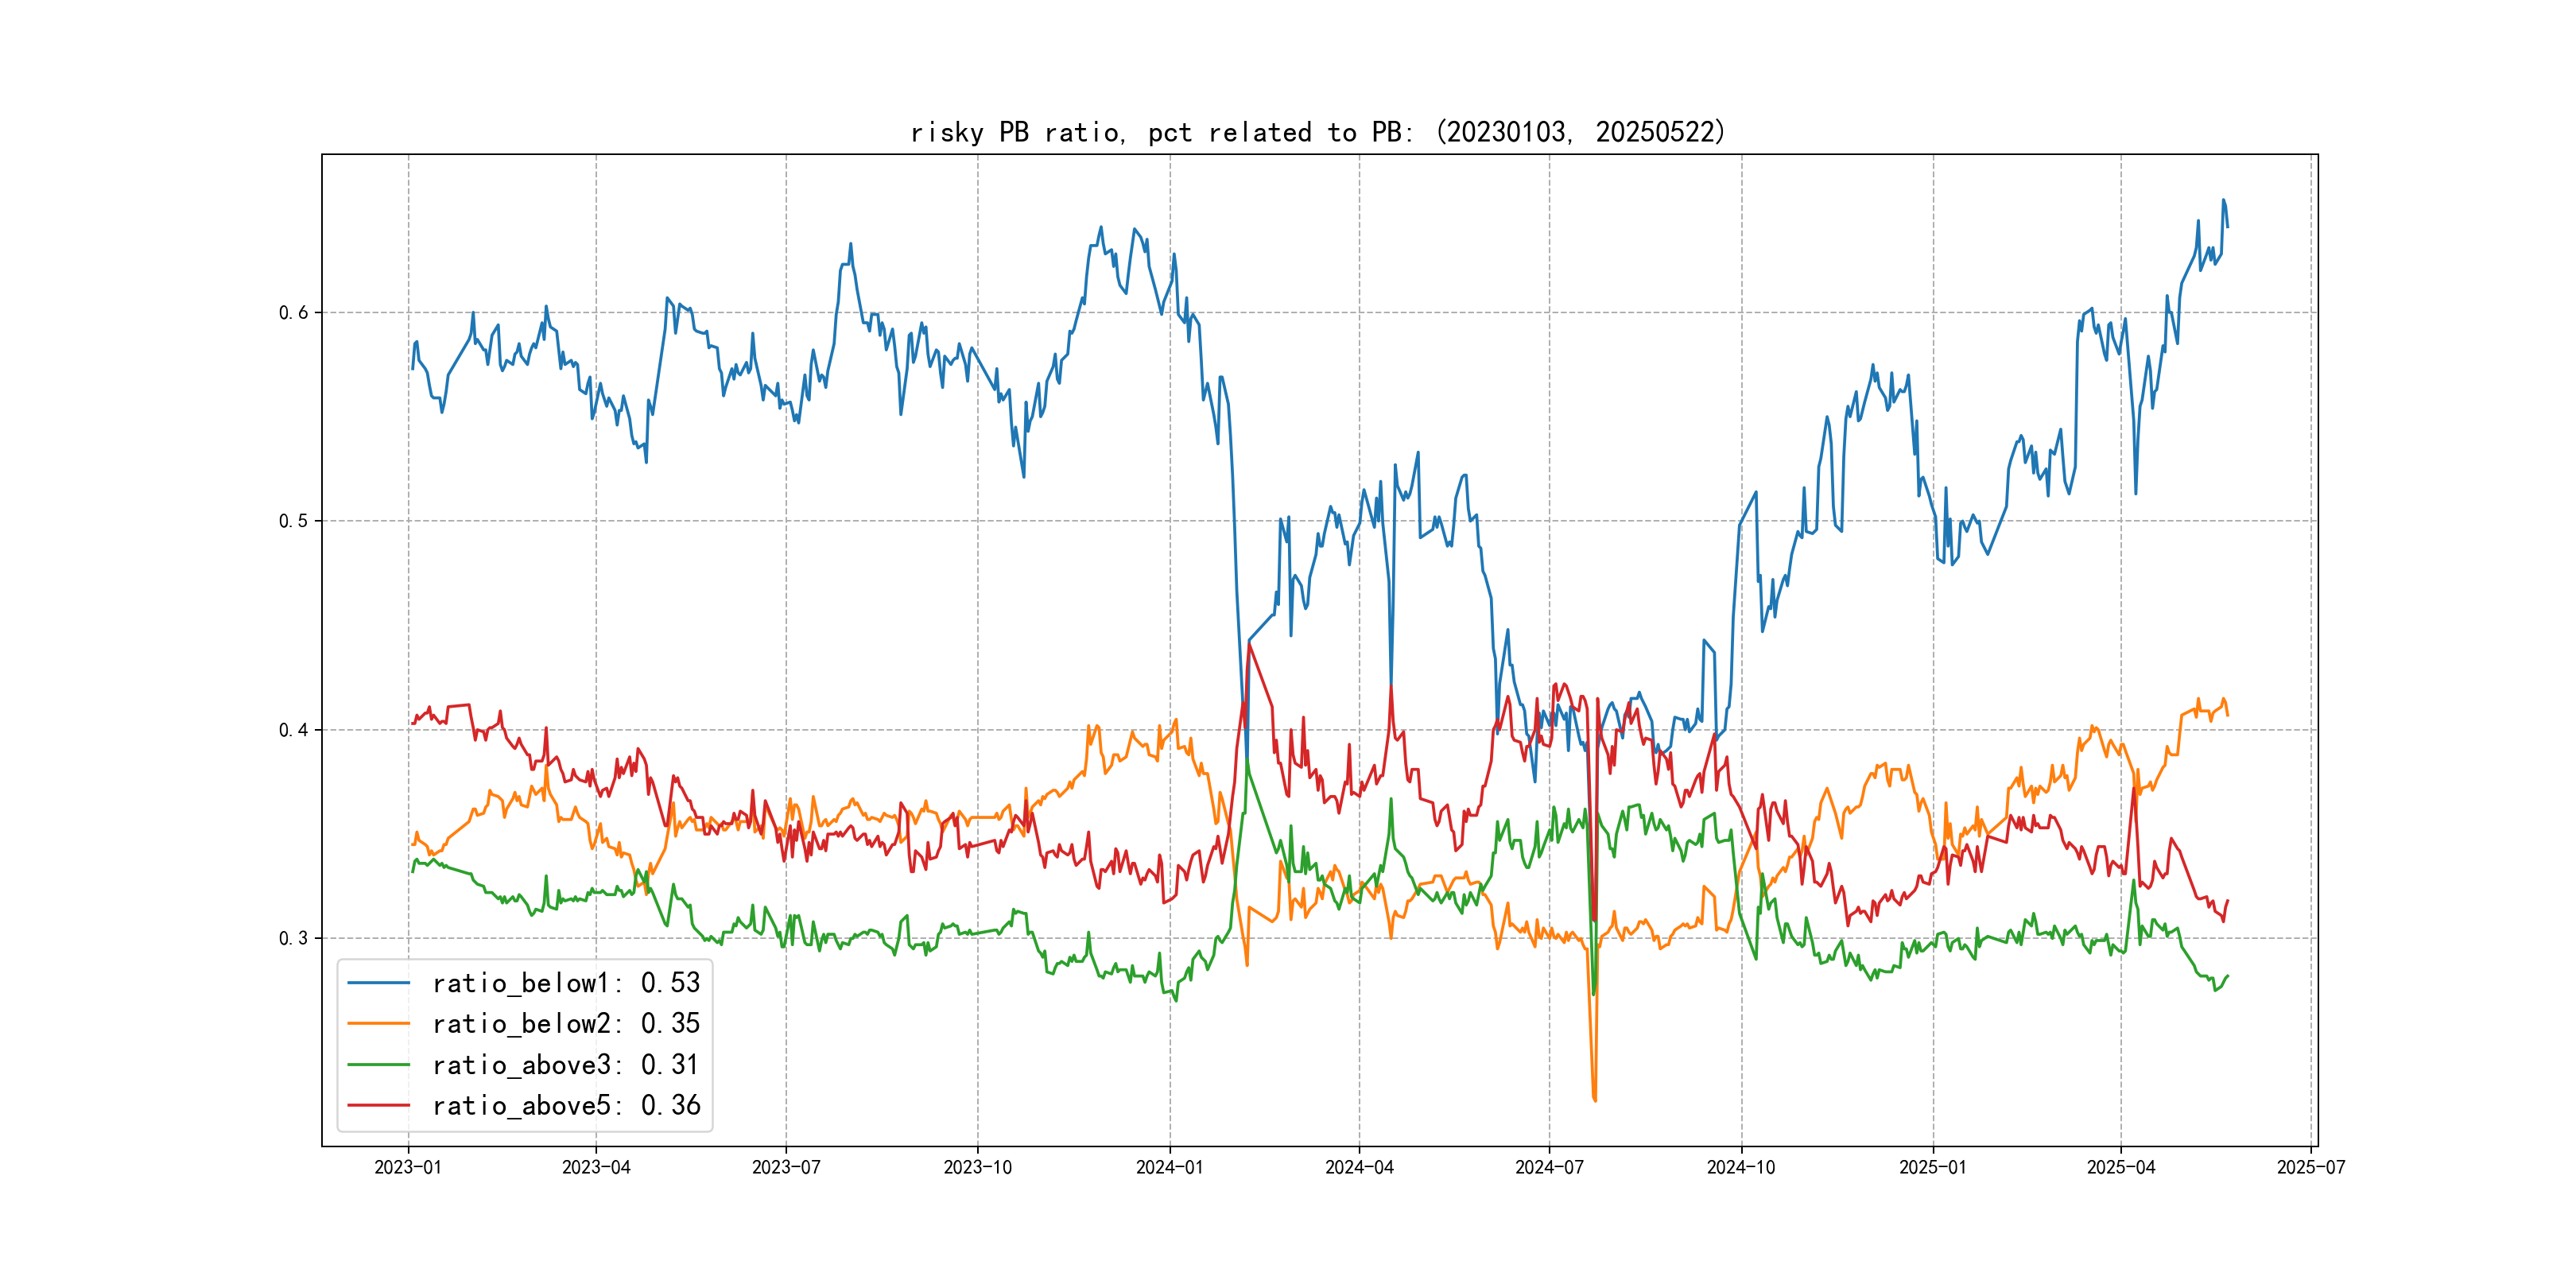Click the red ratio_above5 legend line swatch

pos(378,1105)
